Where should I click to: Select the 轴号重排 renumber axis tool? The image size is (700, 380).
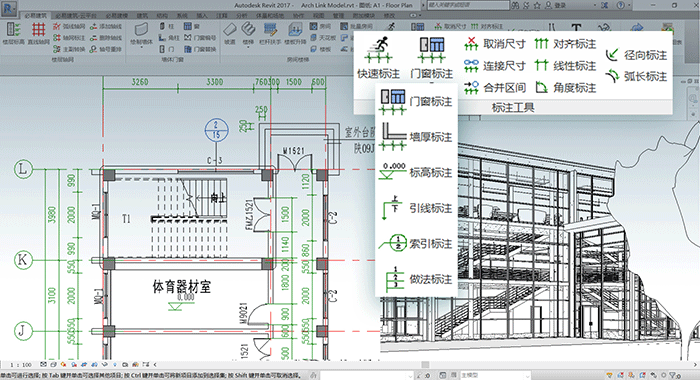point(106,49)
